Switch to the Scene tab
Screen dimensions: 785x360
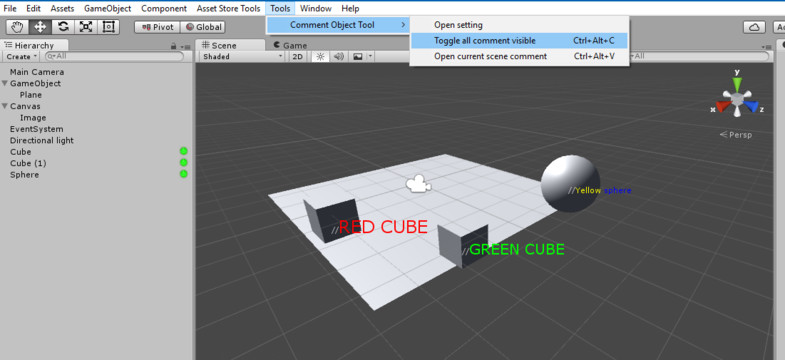tap(230, 45)
